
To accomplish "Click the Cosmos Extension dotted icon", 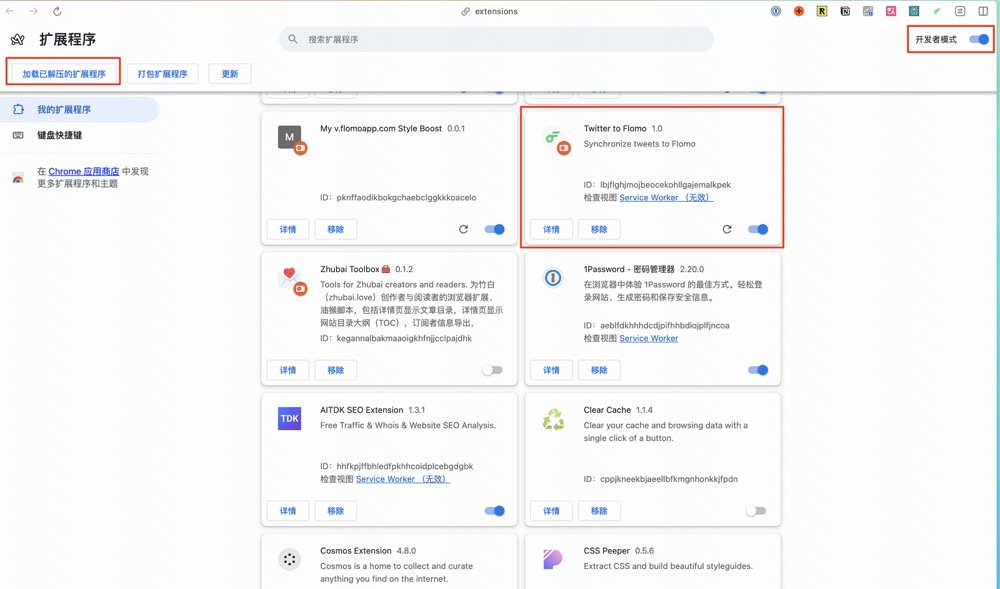I will (290, 559).
